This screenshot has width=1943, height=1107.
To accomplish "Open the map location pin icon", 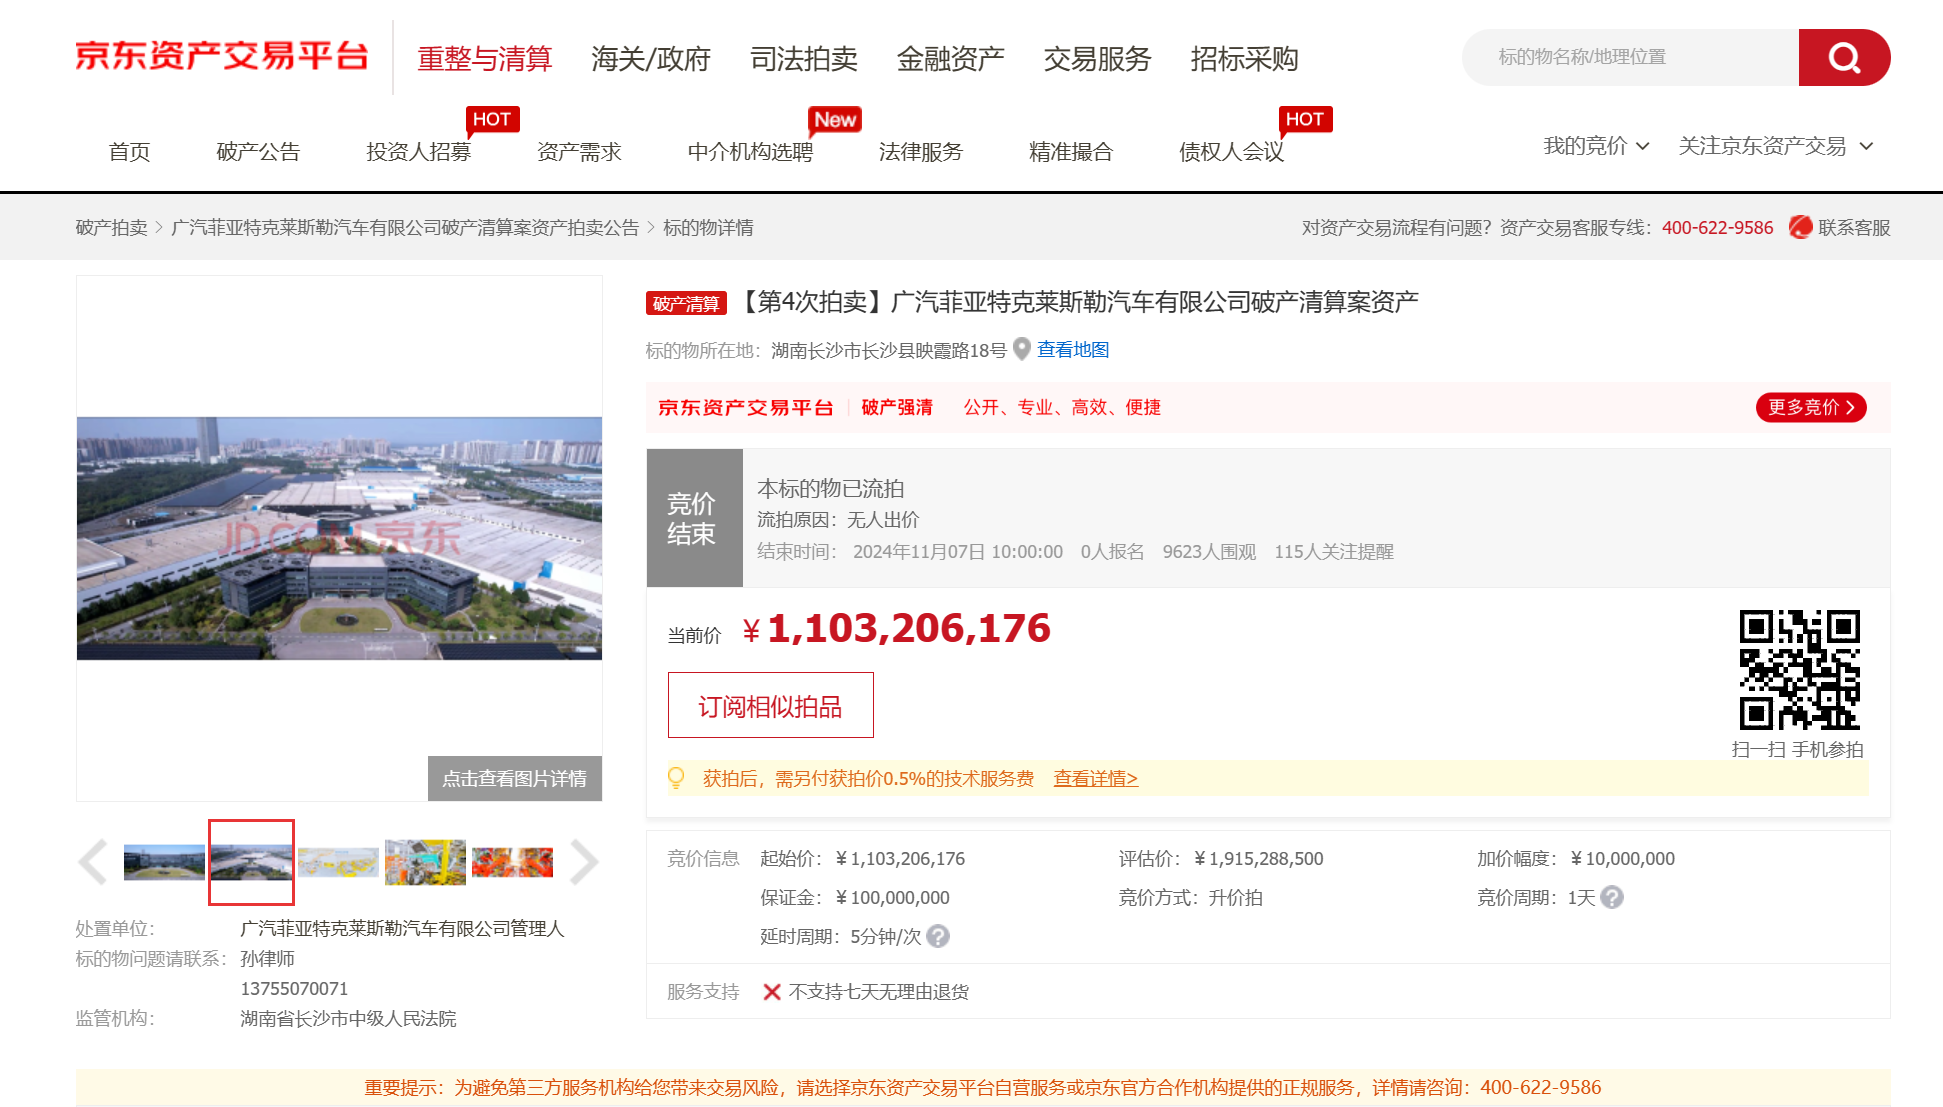I will click(1022, 349).
